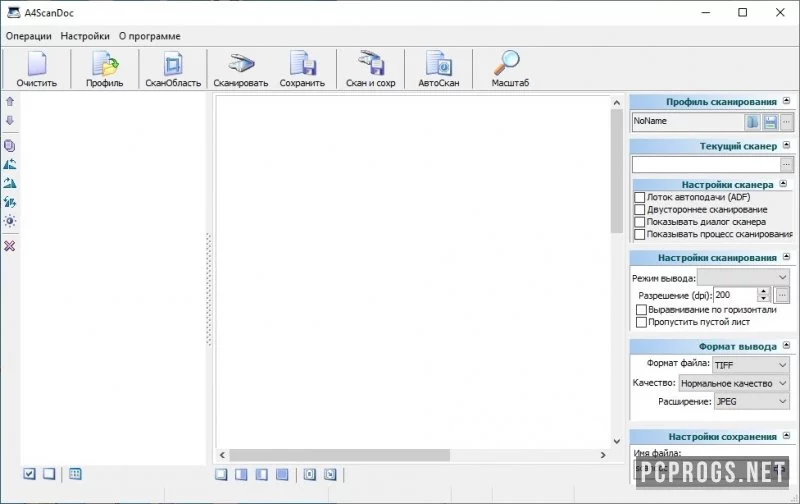Check Пропустить пустой лист option
The image size is (800, 504).
click(642, 322)
